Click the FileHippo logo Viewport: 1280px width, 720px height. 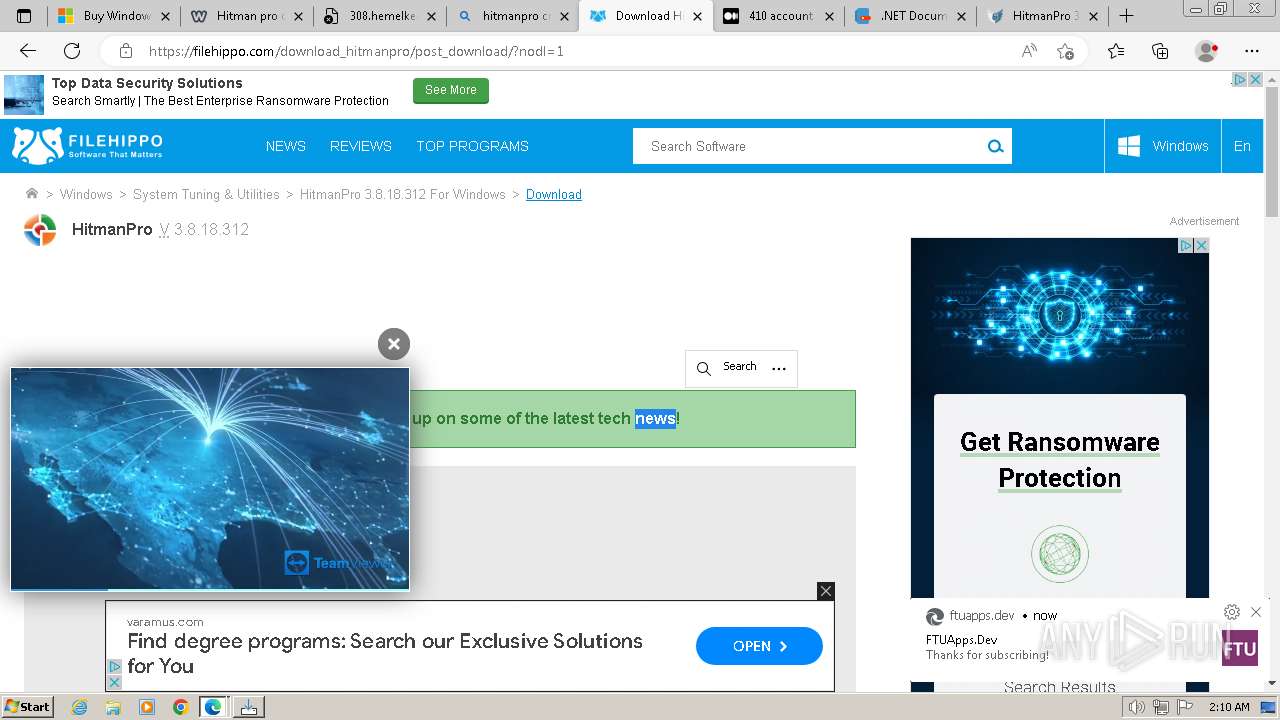point(87,145)
